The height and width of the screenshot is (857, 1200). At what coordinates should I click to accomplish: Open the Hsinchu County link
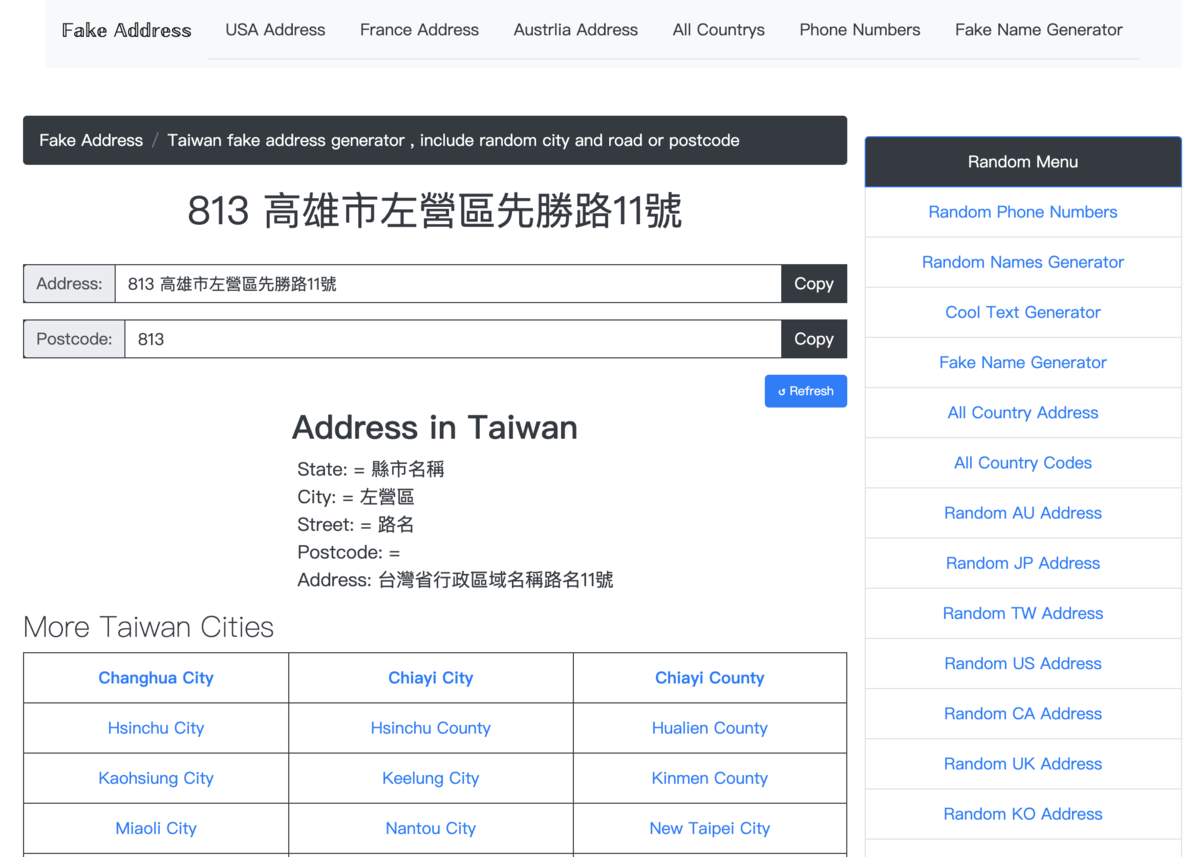pyautogui.click(x=431, y=728)
